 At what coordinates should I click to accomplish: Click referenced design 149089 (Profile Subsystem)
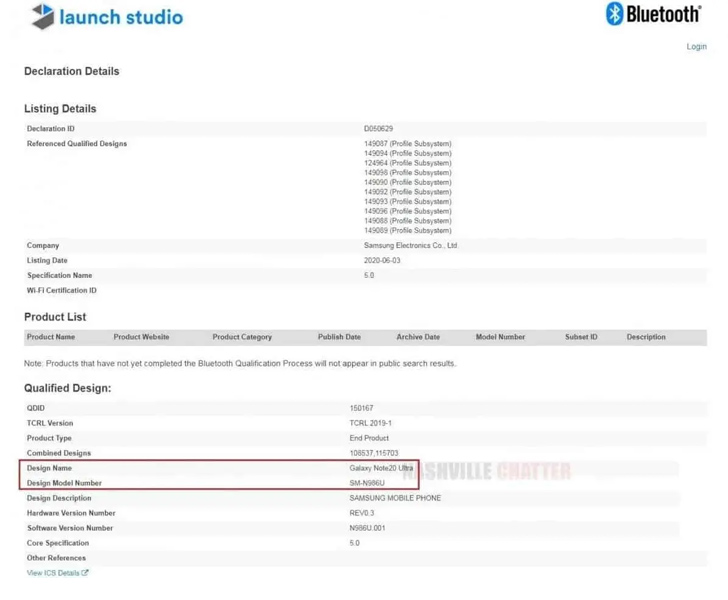tap(407, 231)
